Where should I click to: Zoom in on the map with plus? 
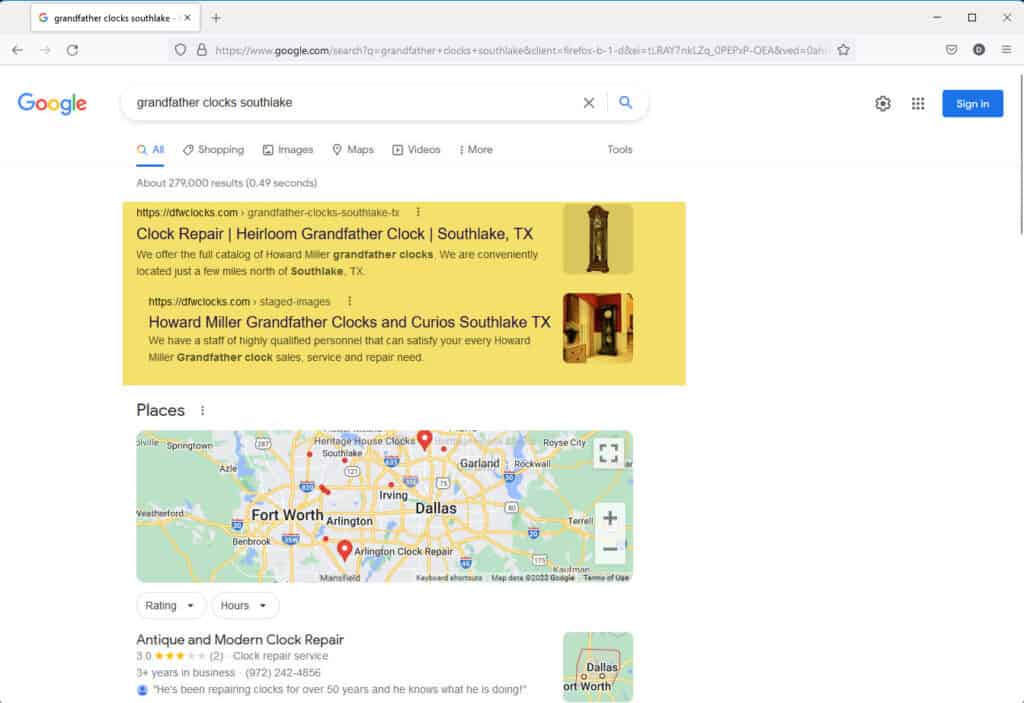tap(610, 518)
